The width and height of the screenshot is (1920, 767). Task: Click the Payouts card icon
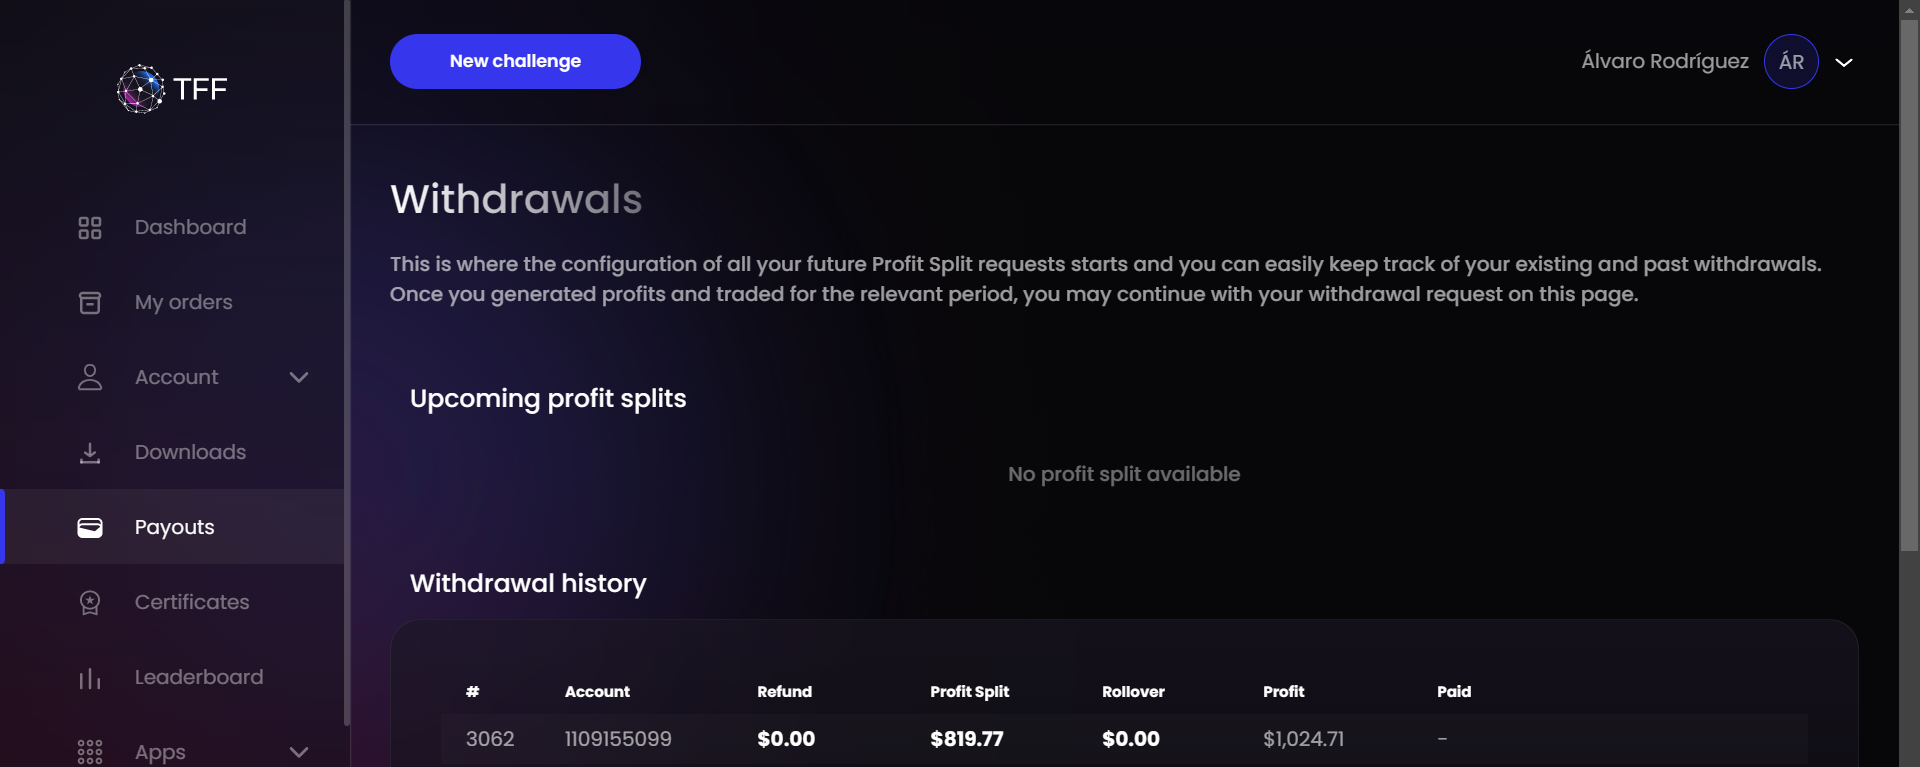tap(90, 527)
